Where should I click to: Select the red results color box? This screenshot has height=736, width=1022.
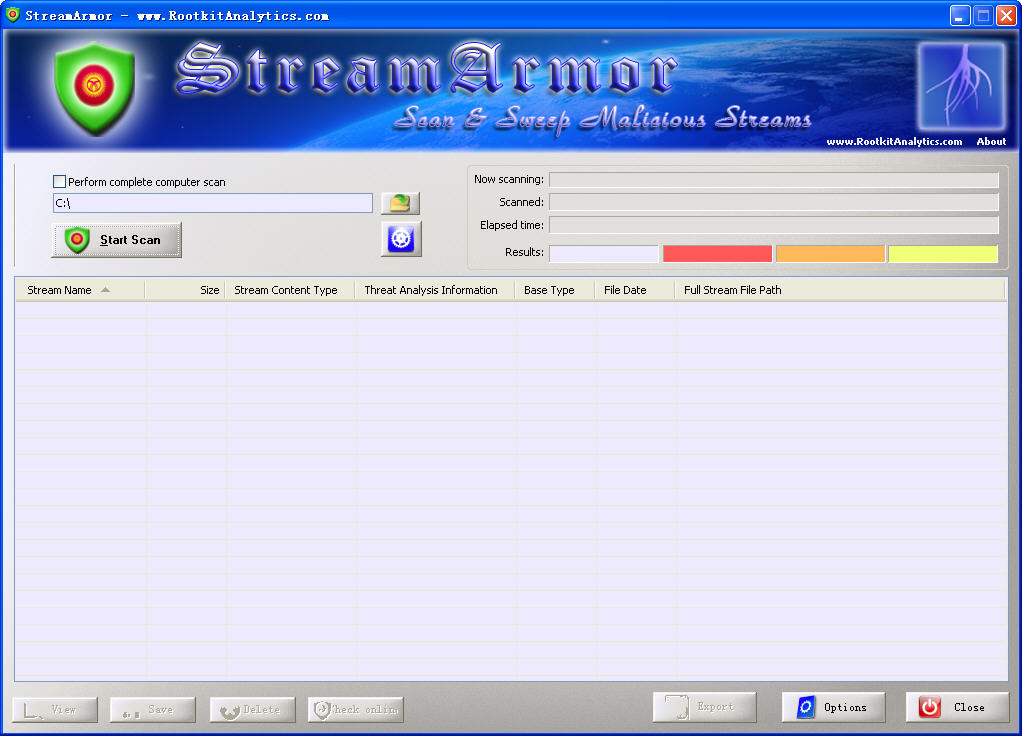tap(717, 254)
